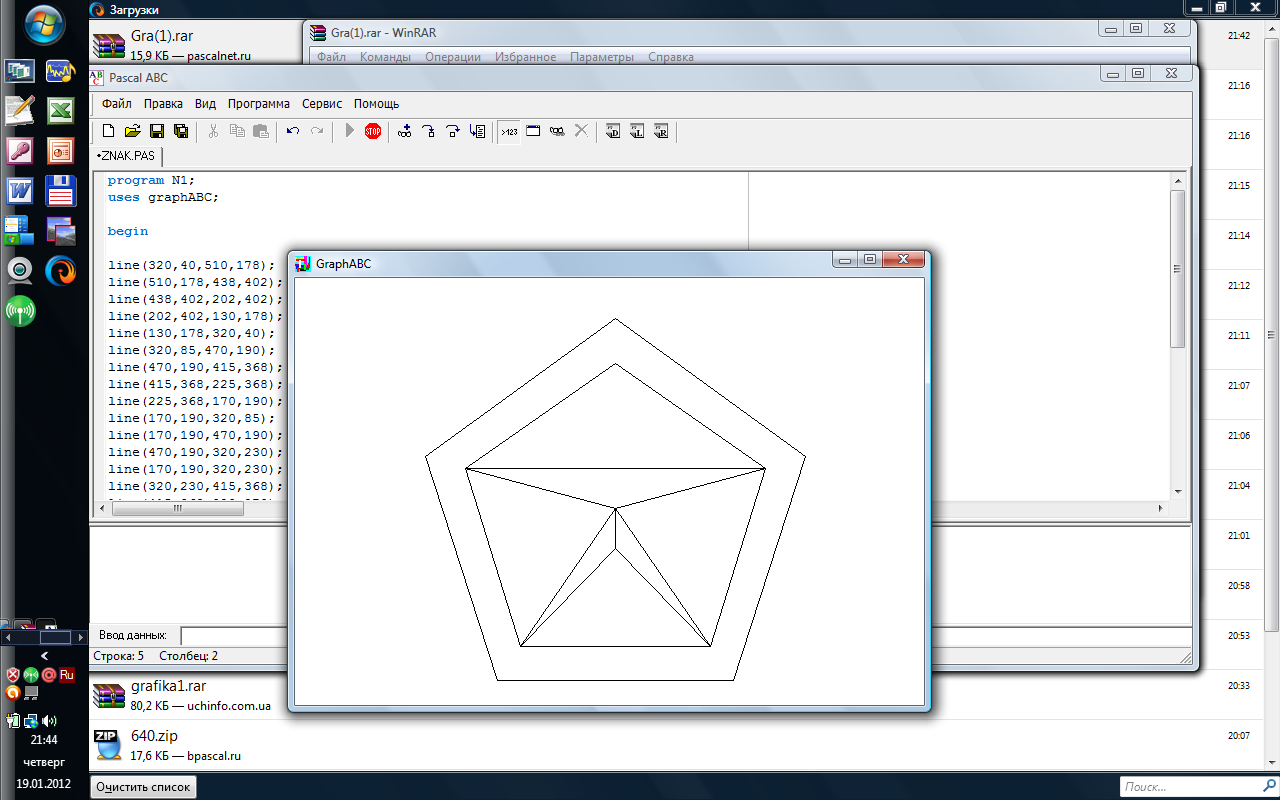Click the 'uses graphABC;' code line
1280x800 pixels.
[163, 197]
